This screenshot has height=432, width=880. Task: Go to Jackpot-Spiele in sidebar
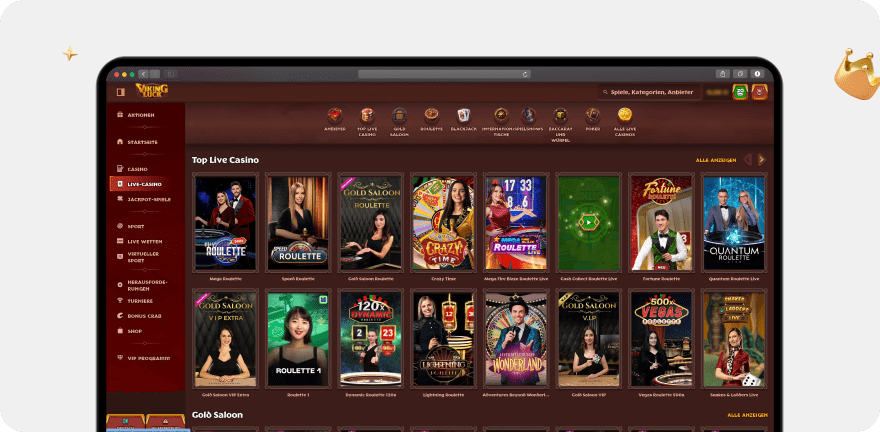pos(148,199)
